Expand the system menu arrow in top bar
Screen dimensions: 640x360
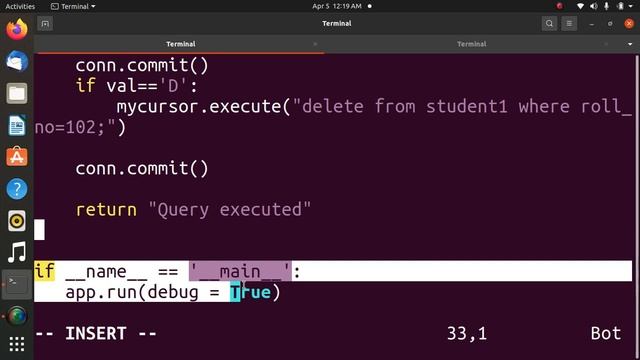pyautogui.click(x=631, y=6)
